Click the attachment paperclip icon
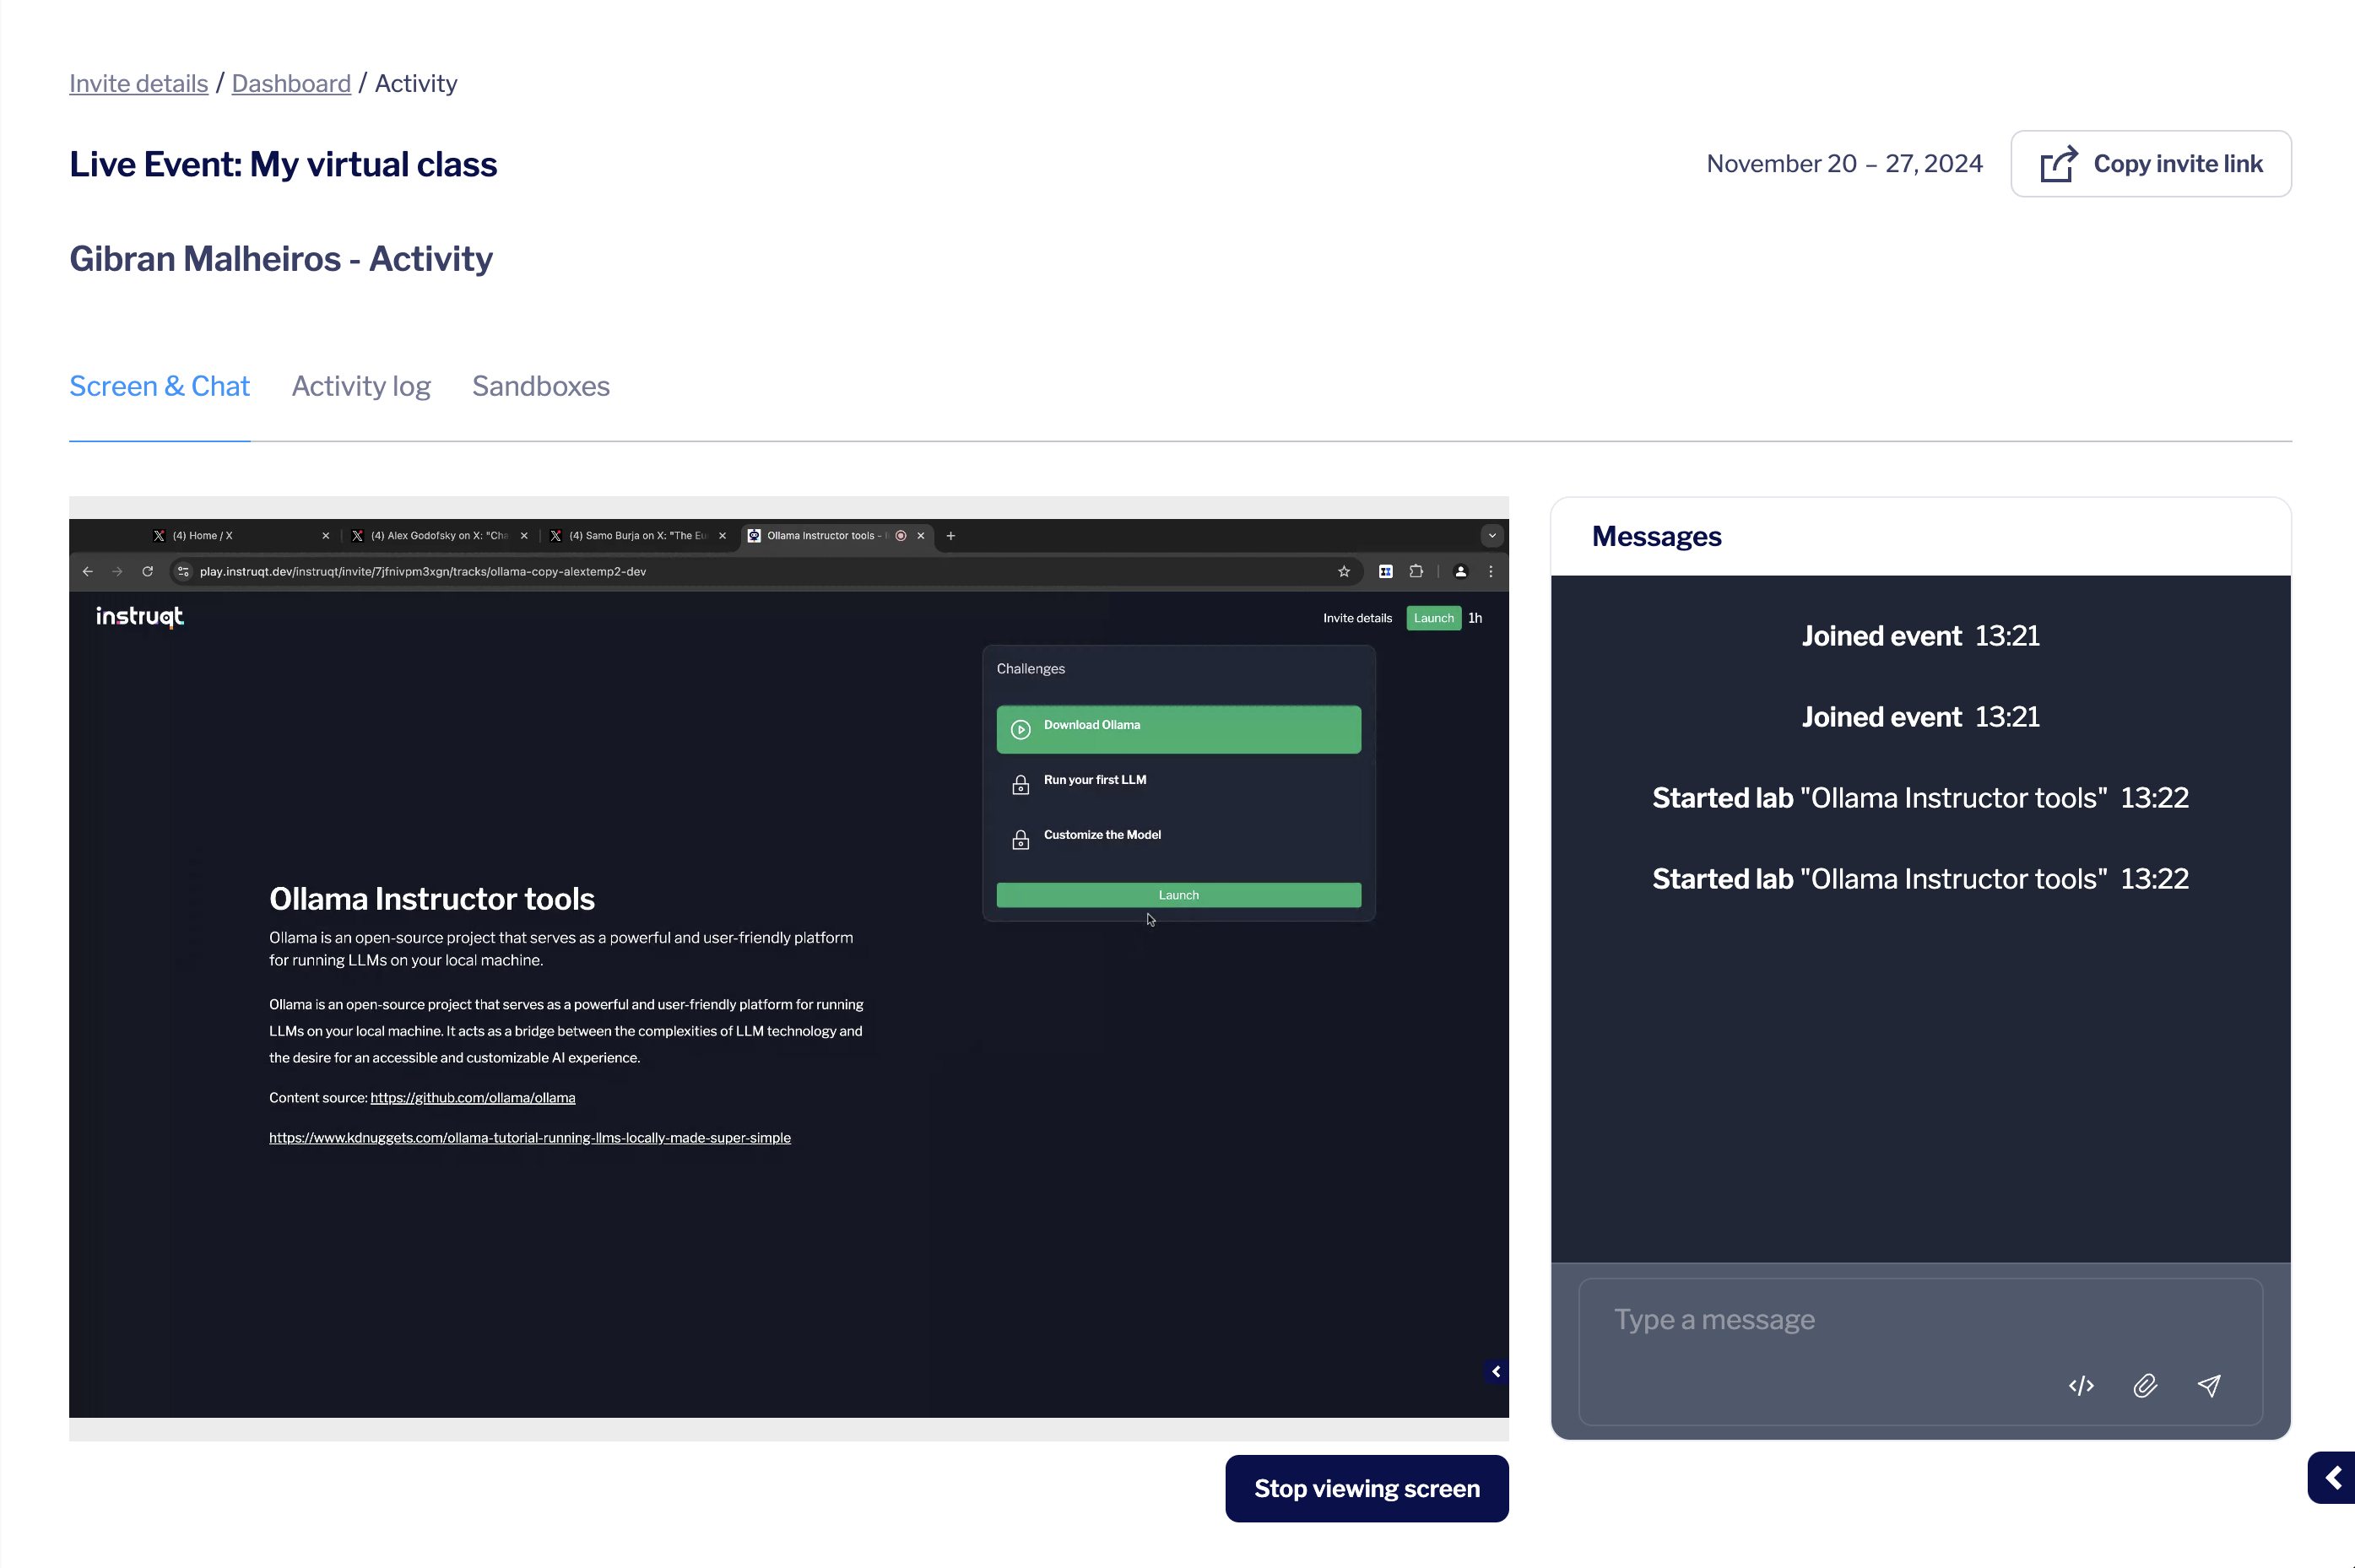The height and width of the screenshot is (1568, 2355). (x=2145, y=1385)
